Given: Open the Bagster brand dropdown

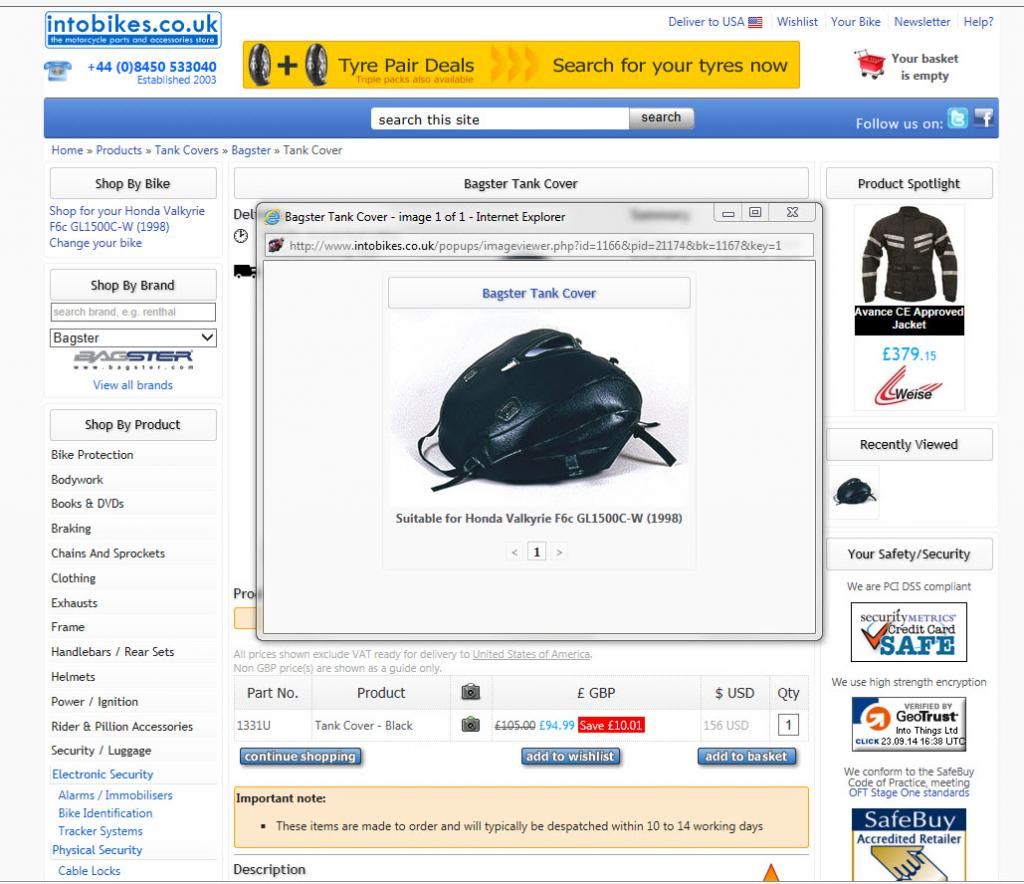Looking at the screenshot, I should click(x=133, y=338).
